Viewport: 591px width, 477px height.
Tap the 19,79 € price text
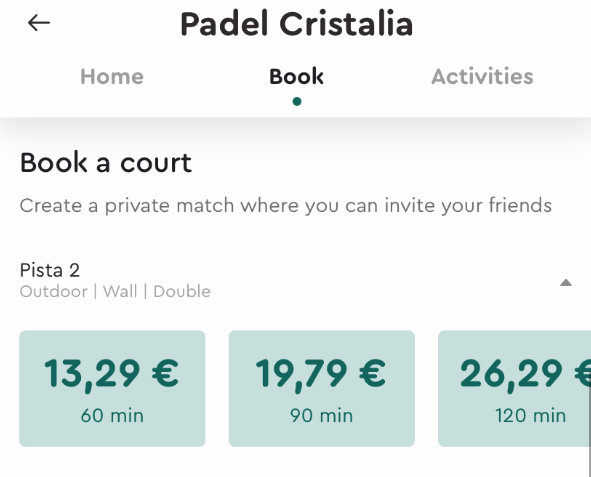click(321, 374)
